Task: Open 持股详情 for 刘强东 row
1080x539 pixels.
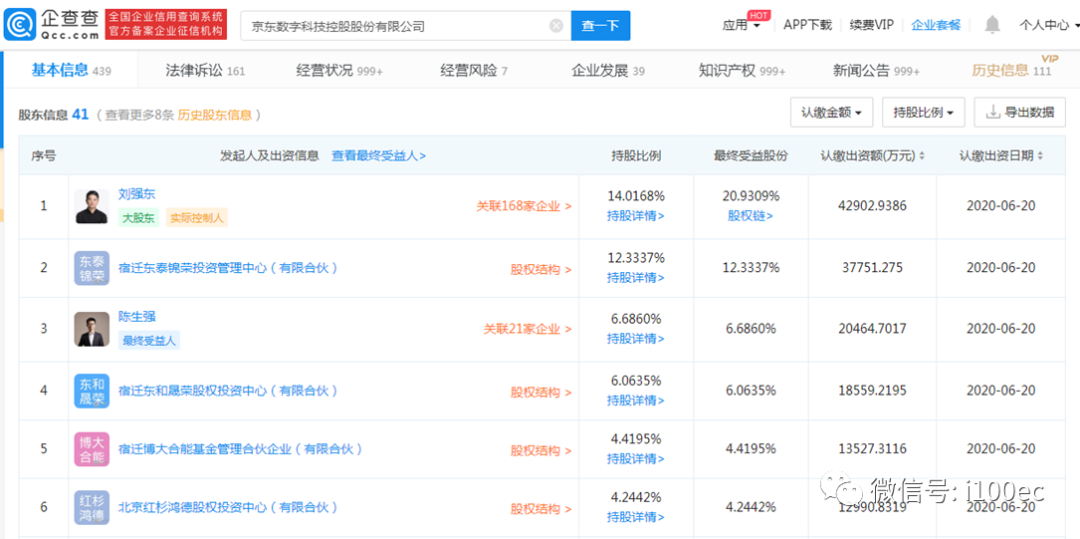Action: pyautogui.click(x=636, y=216)
